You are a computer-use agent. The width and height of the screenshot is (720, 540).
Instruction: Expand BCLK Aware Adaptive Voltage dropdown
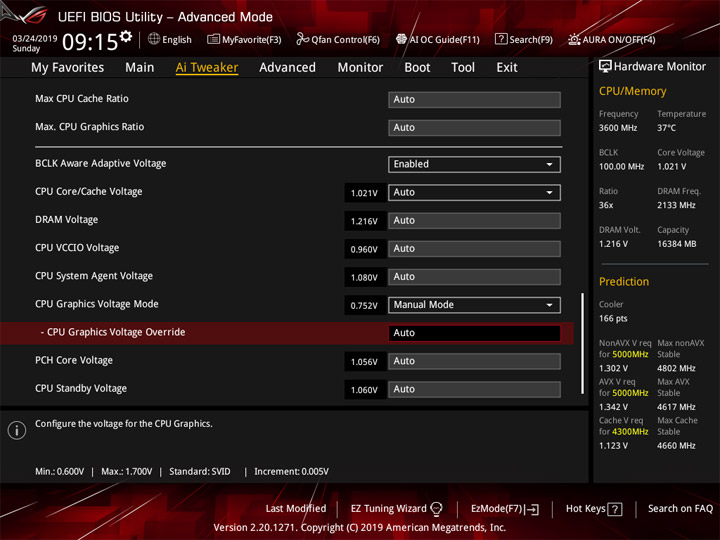coord(474,164)
